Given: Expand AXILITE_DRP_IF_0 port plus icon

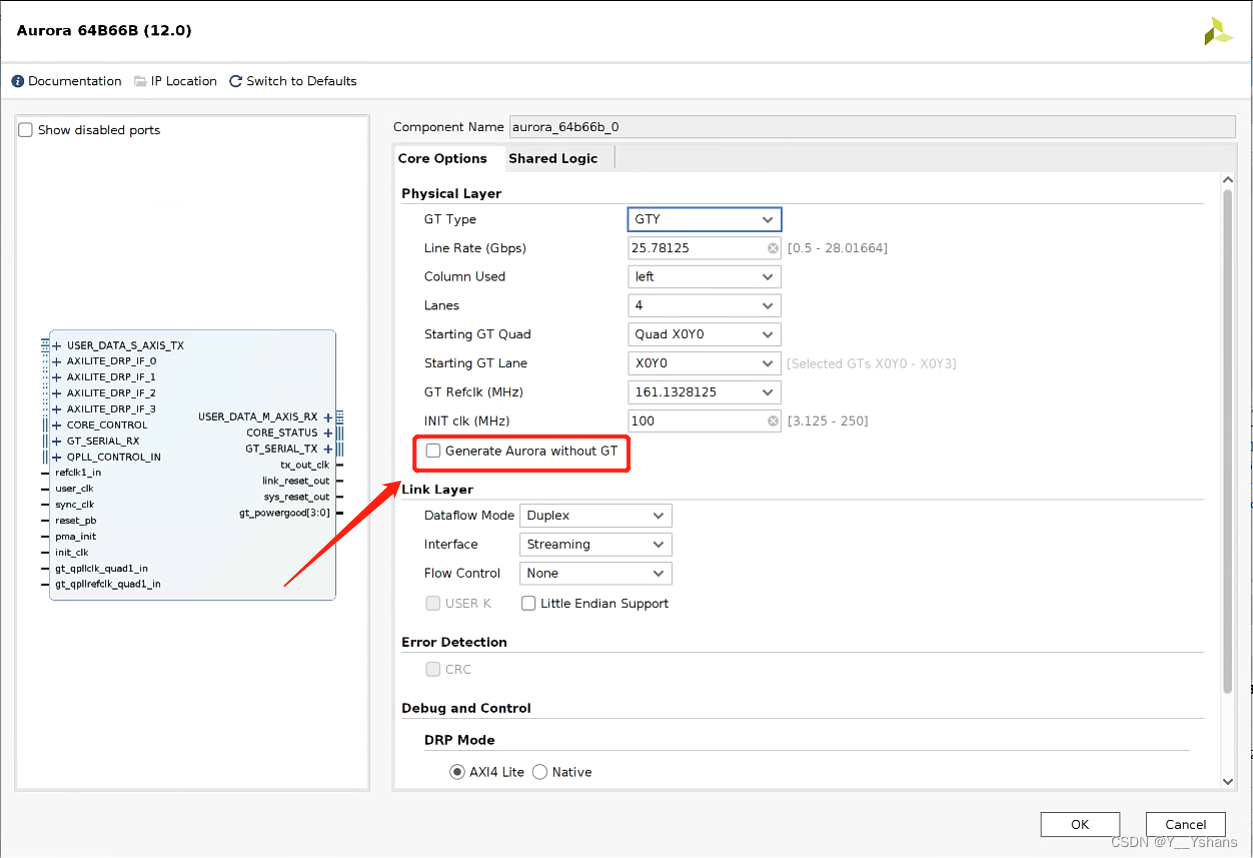Looking at the screenshot, I should click(x=57, y=362).
